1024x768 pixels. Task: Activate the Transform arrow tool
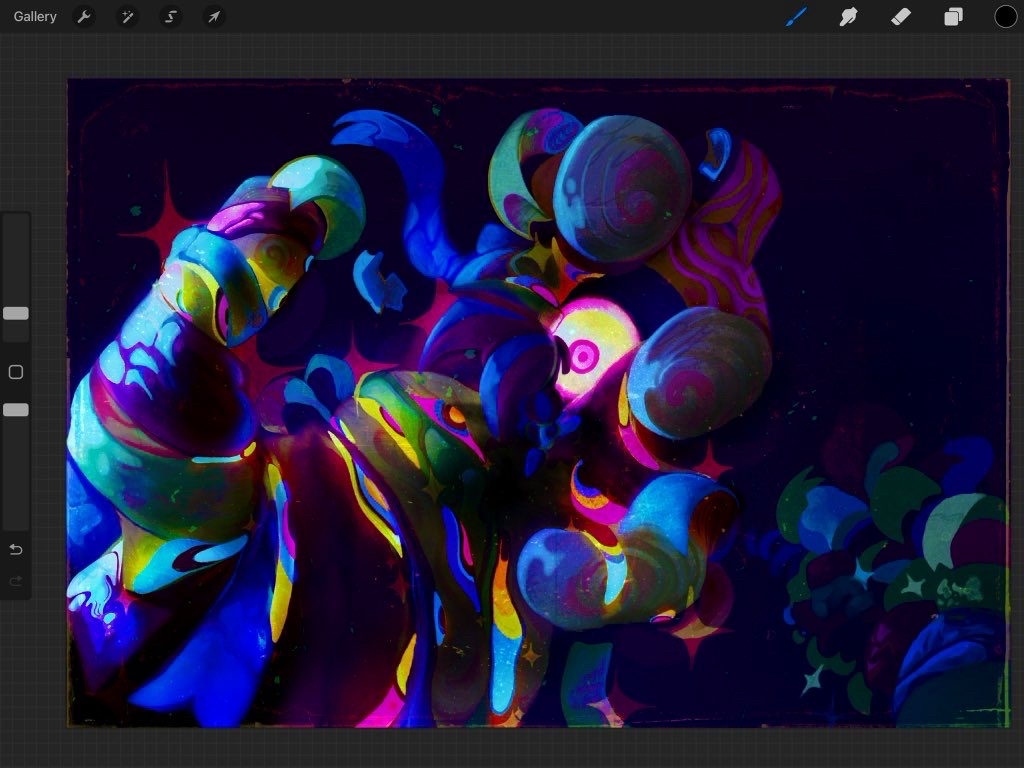[x=214, y=17]
